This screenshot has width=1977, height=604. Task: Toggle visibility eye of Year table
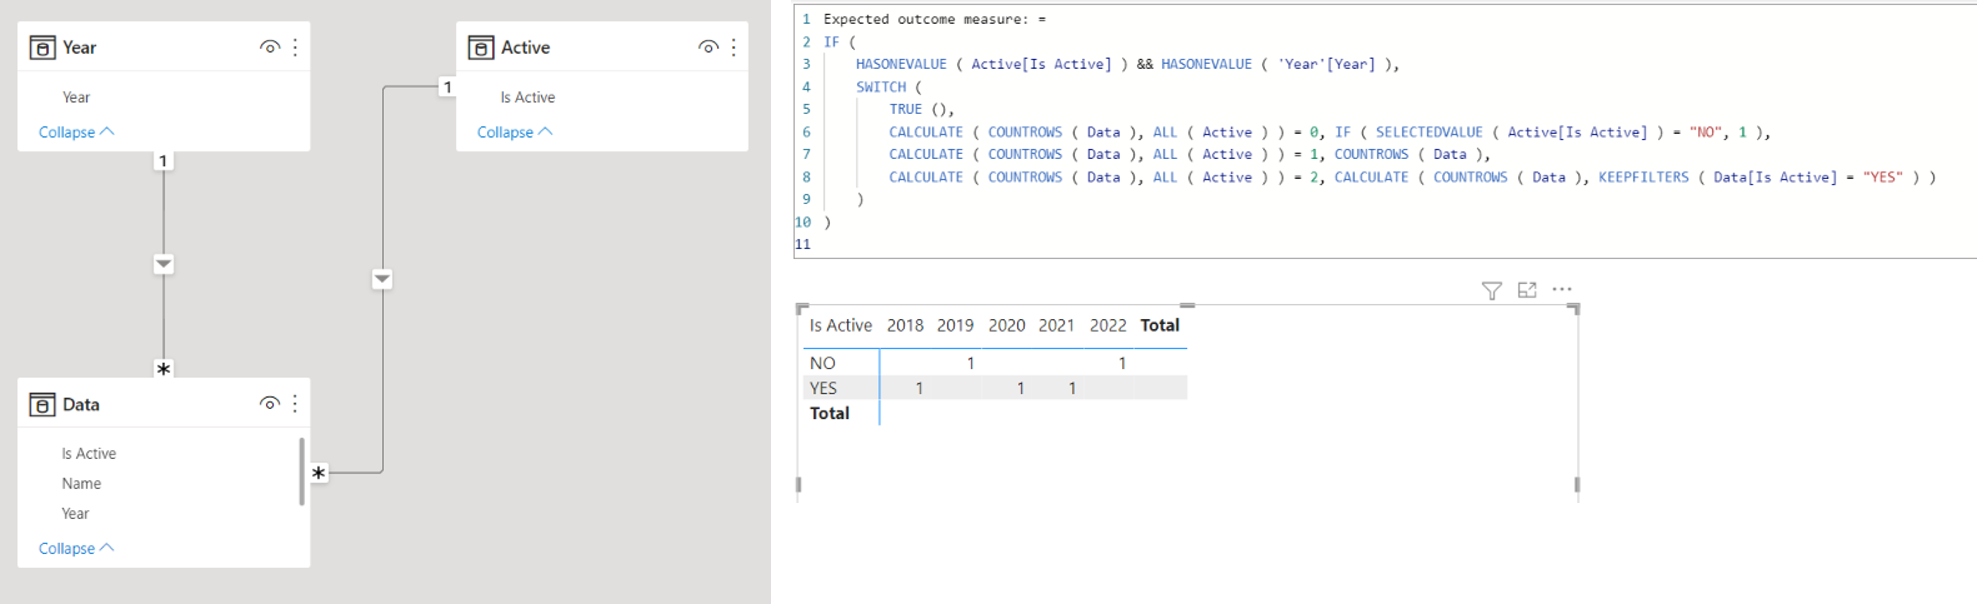tap(270, 47)
